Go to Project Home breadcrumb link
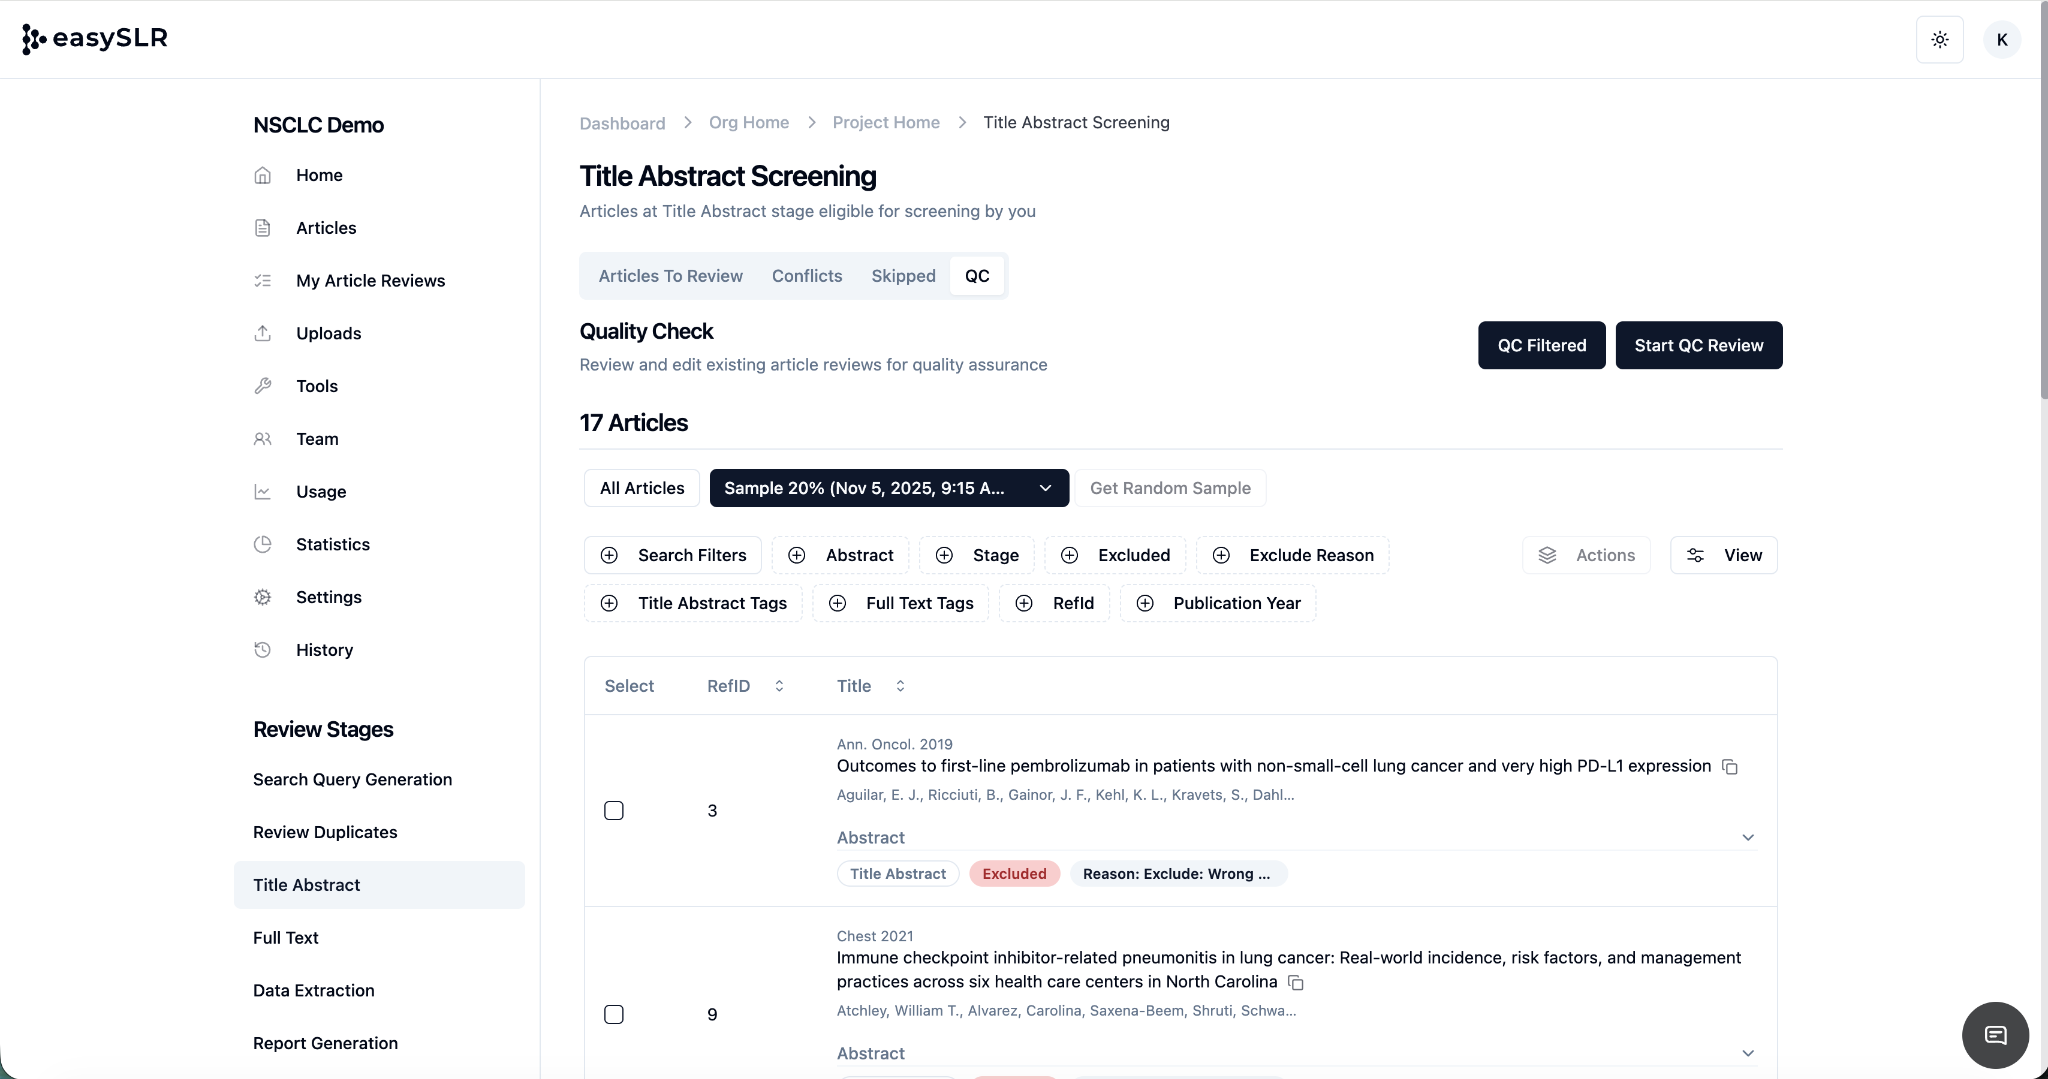This screenshot has width=2048, height=1079. (x=885, y=122)
